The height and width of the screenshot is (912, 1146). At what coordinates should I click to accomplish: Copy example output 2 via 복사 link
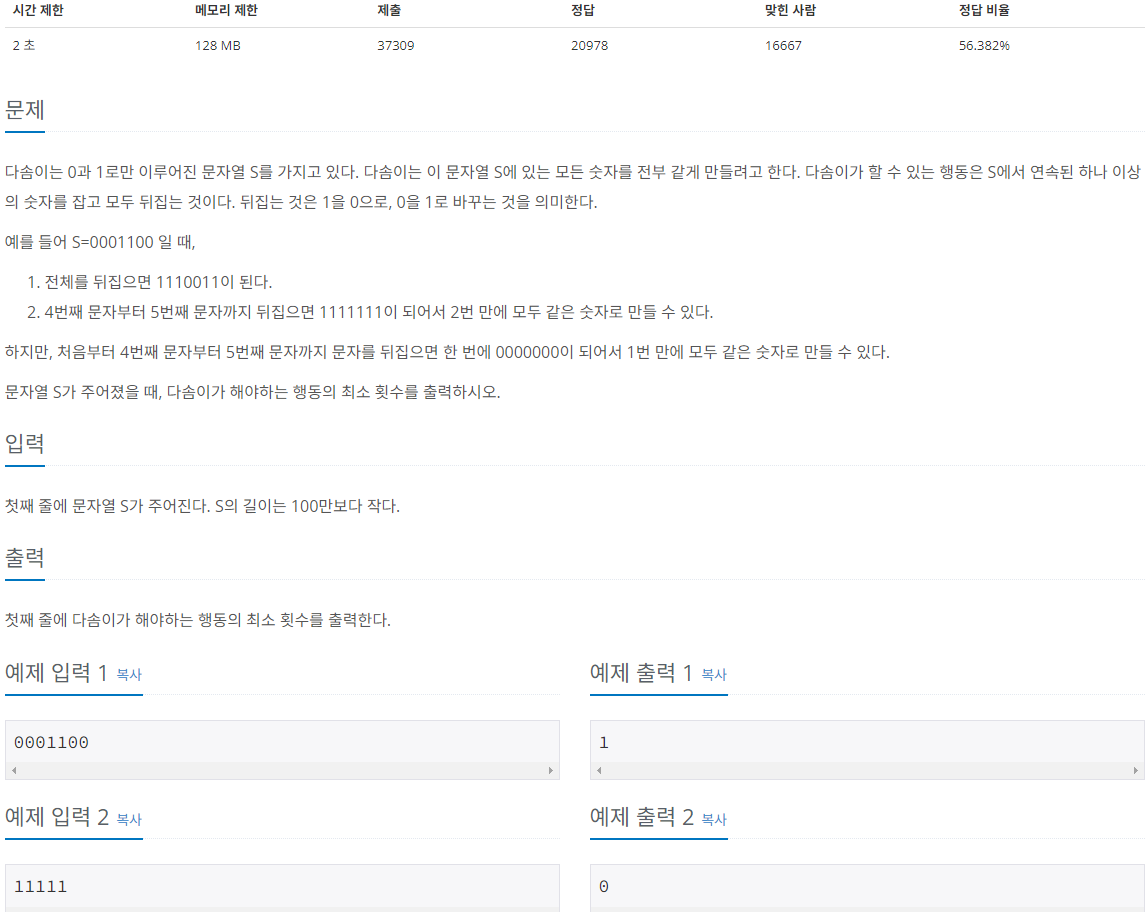[713, 819]
